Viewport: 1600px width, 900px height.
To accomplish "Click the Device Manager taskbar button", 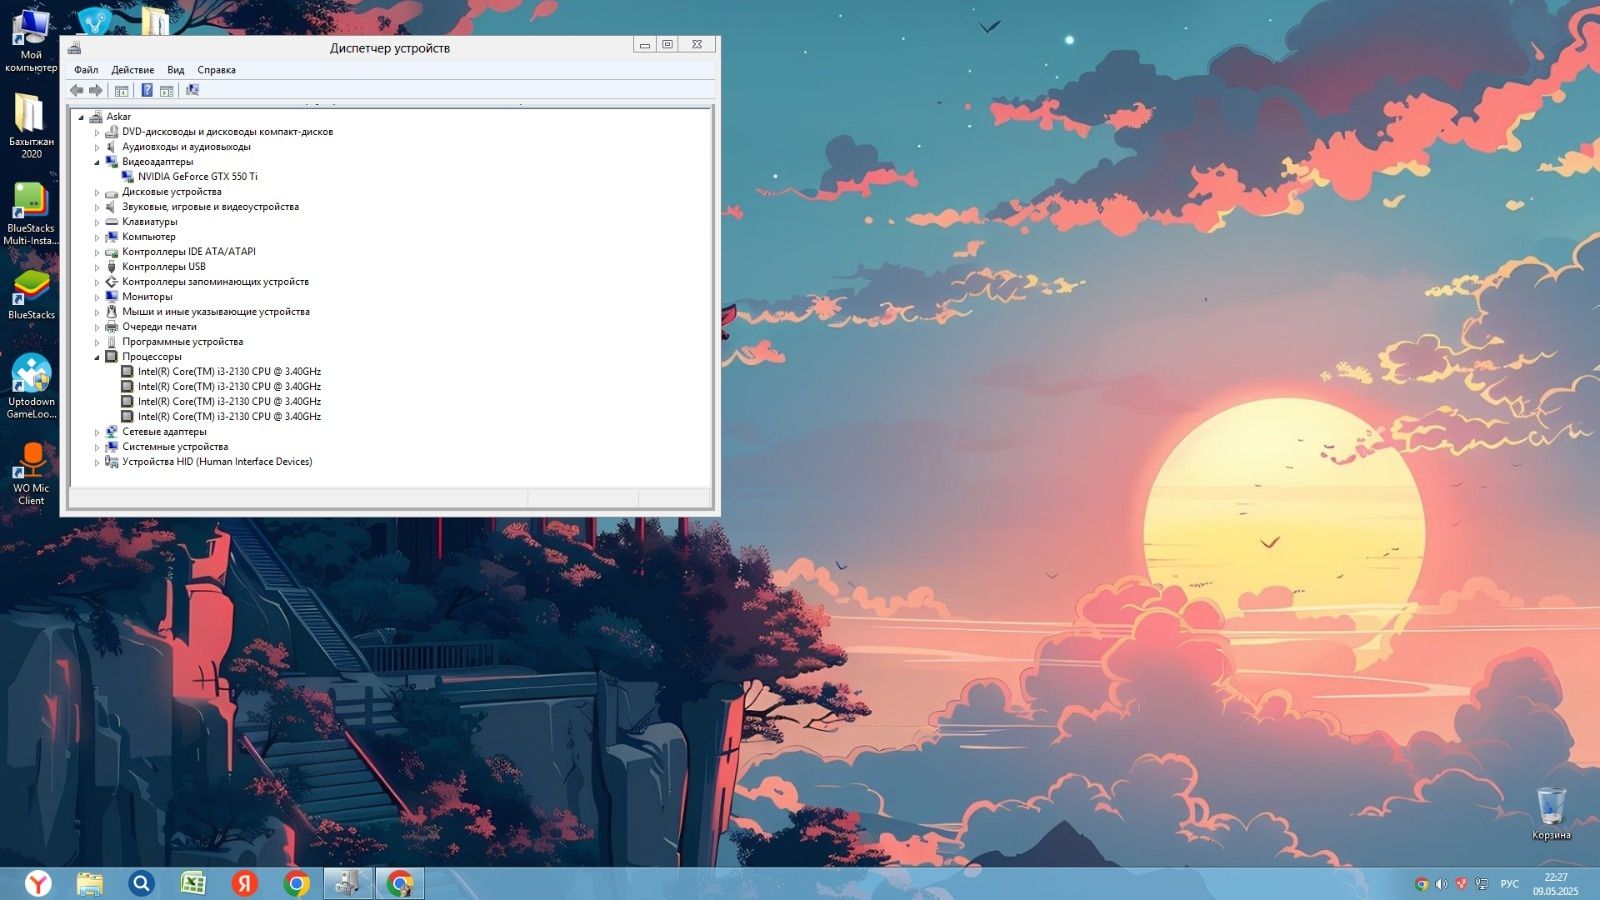I will [347, 884].
